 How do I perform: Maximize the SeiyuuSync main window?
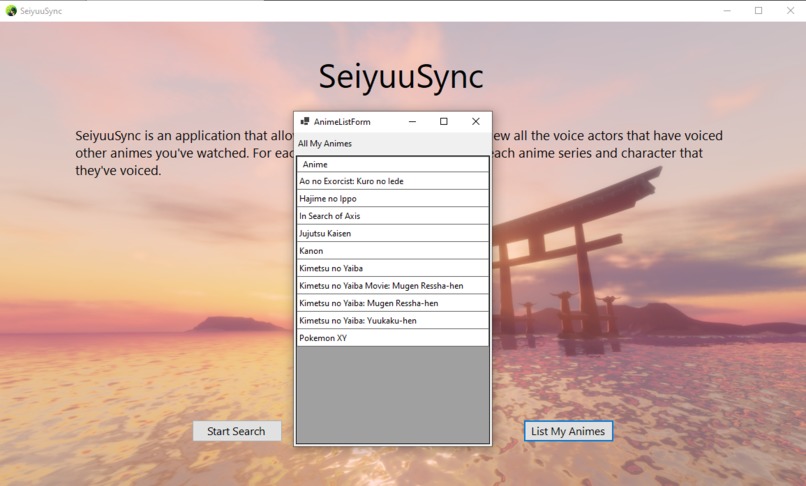[x=758, y=11]
